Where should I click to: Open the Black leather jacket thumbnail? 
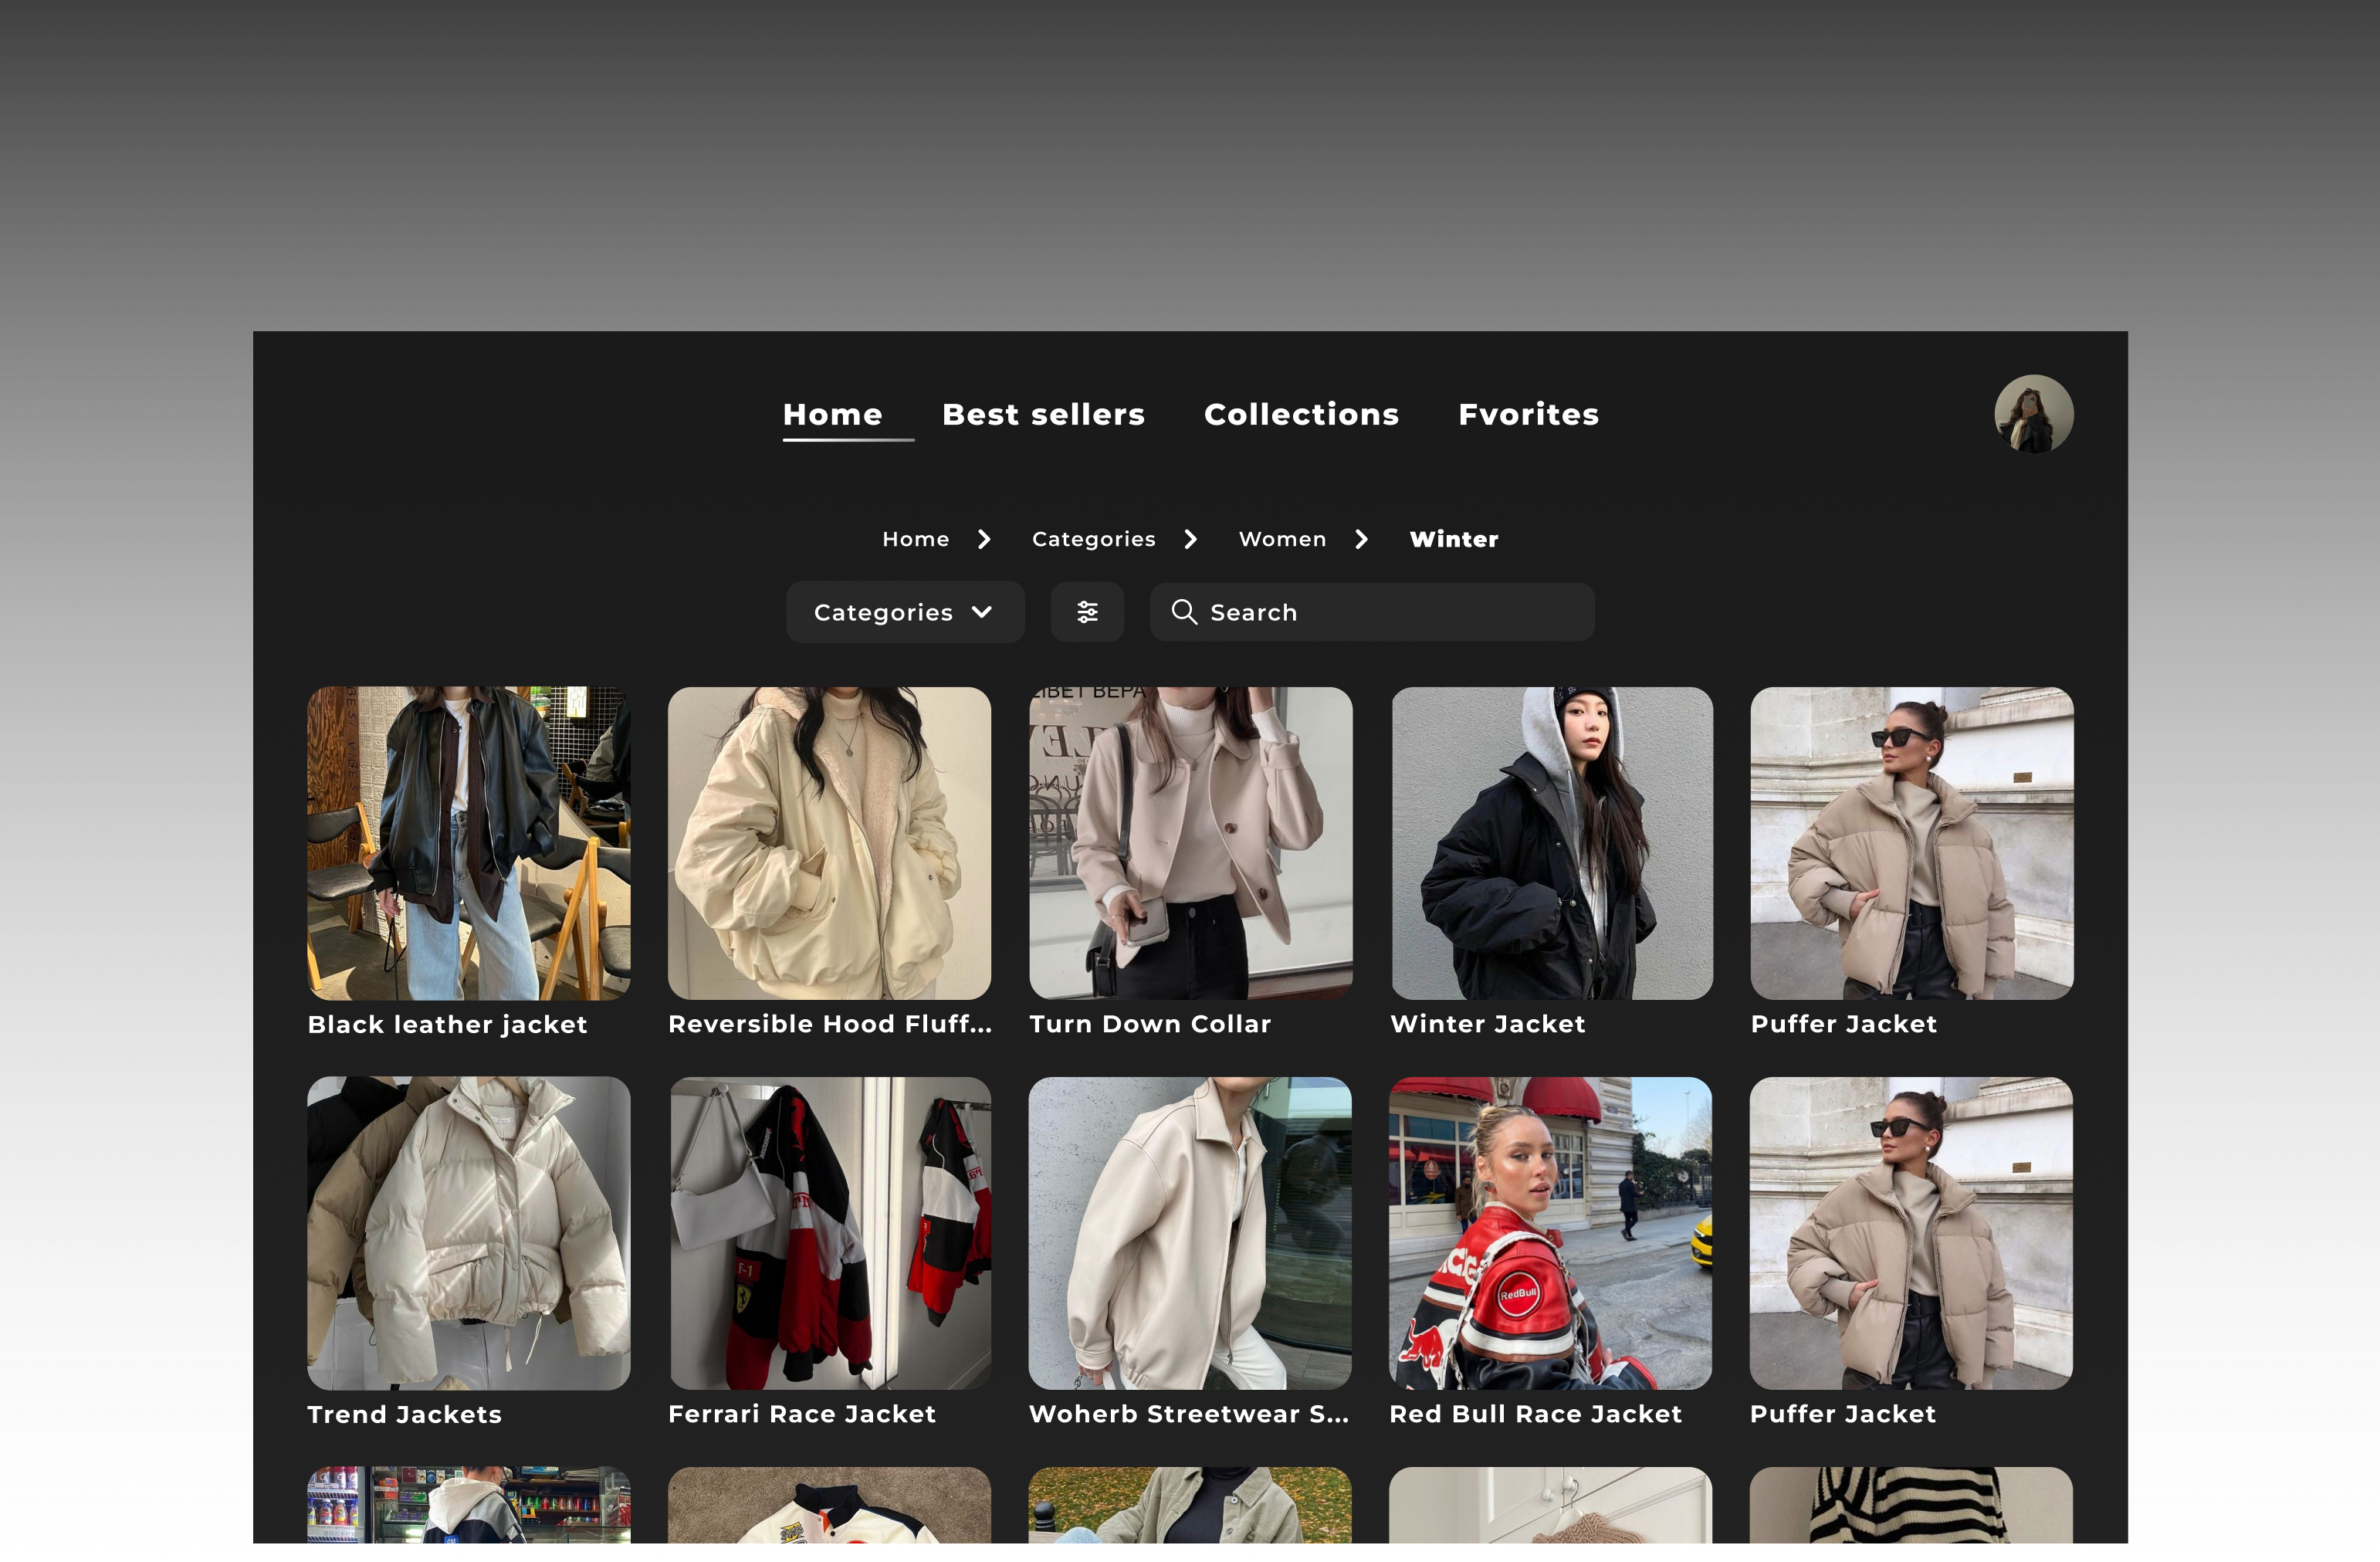pos(468,843)
